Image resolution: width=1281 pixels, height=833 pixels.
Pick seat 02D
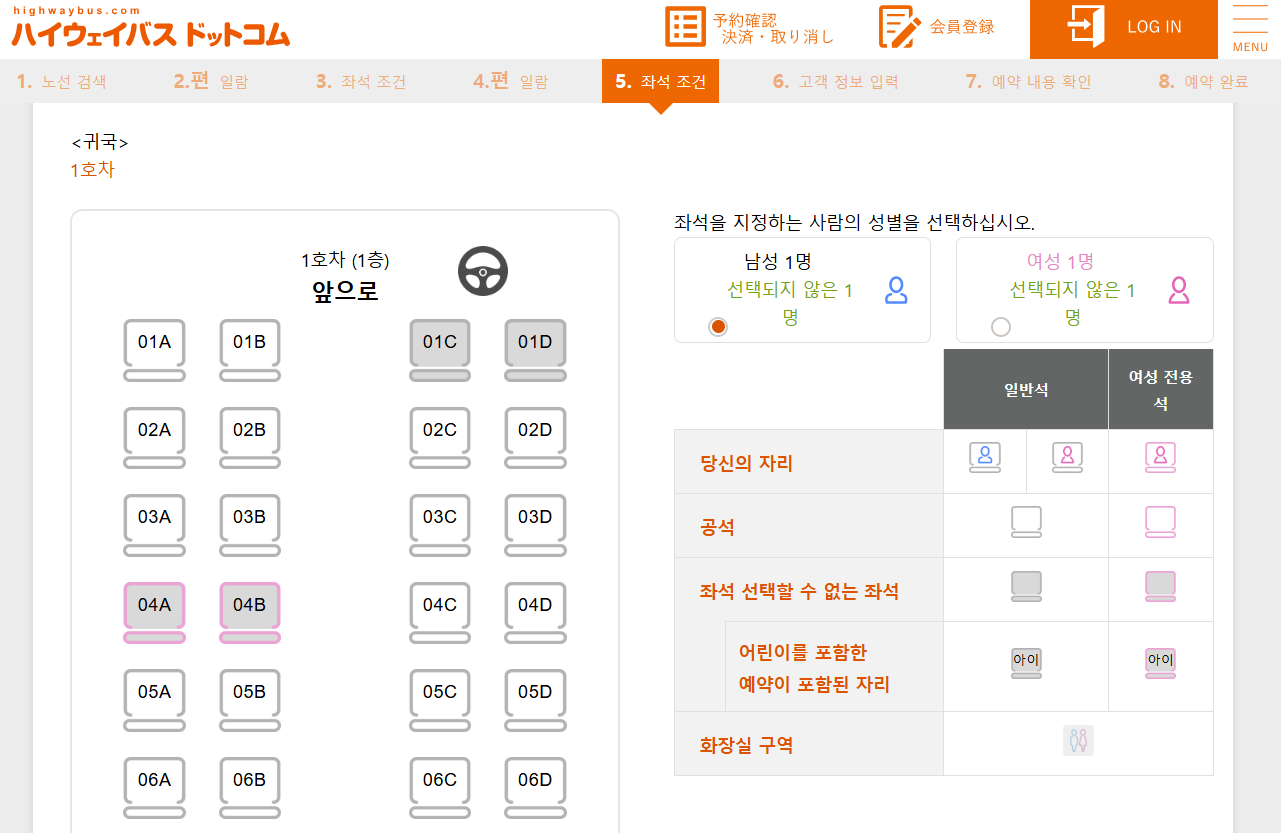535,438
